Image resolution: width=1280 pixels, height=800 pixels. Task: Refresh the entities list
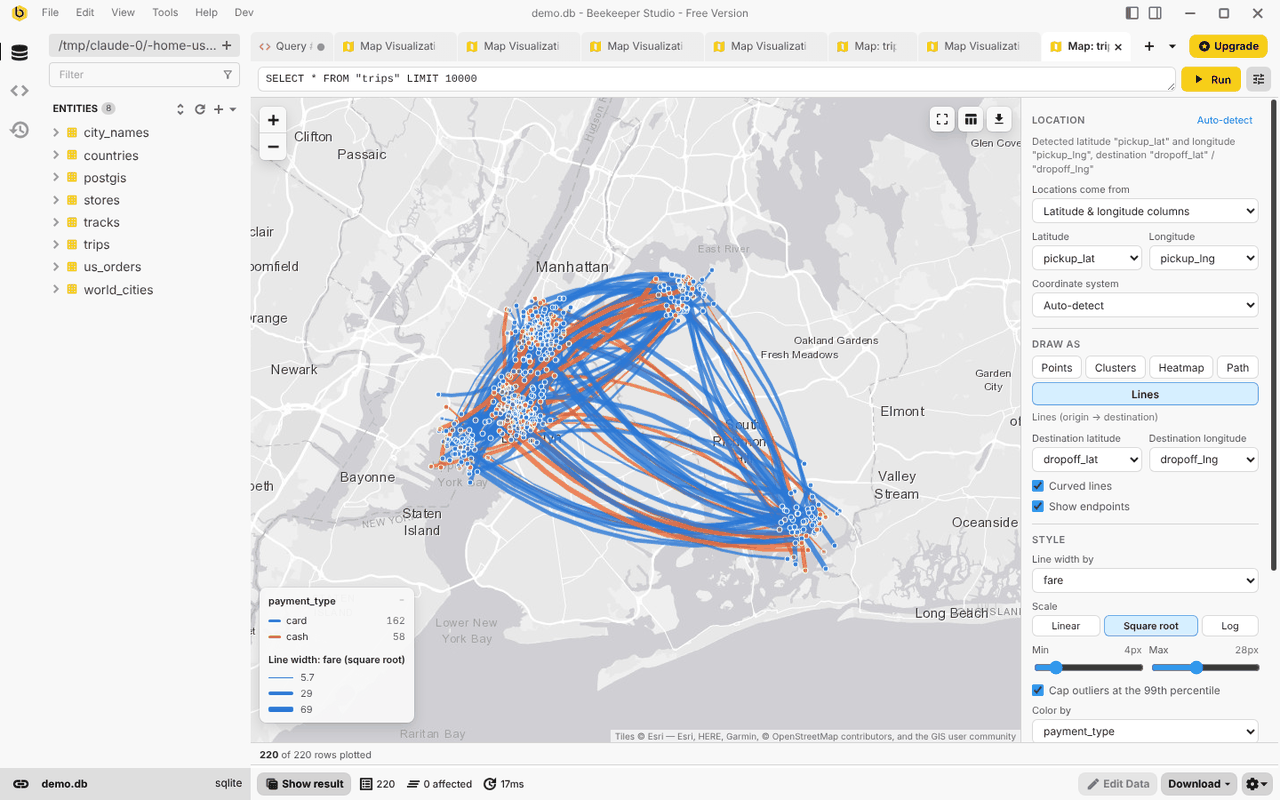tap(200, 109)
